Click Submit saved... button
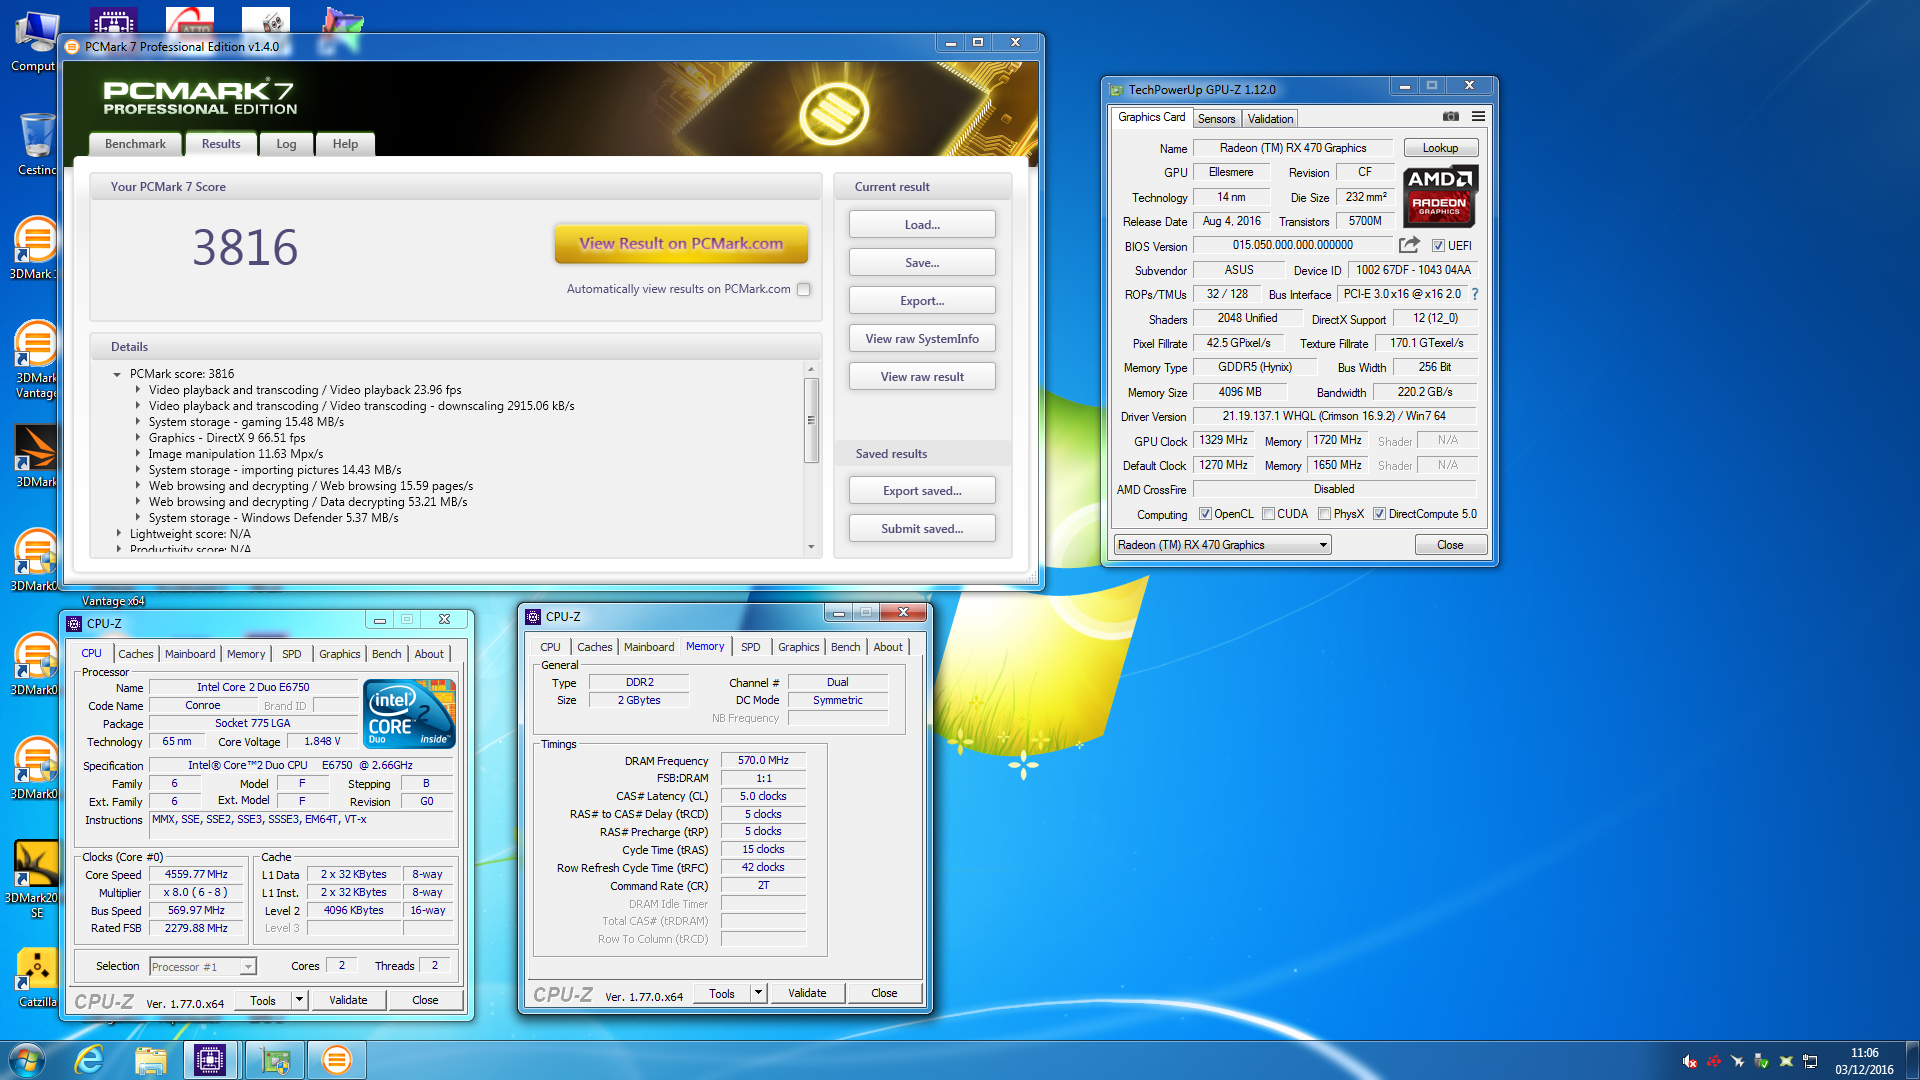1920x1080 pixels. tap(922, 529)
